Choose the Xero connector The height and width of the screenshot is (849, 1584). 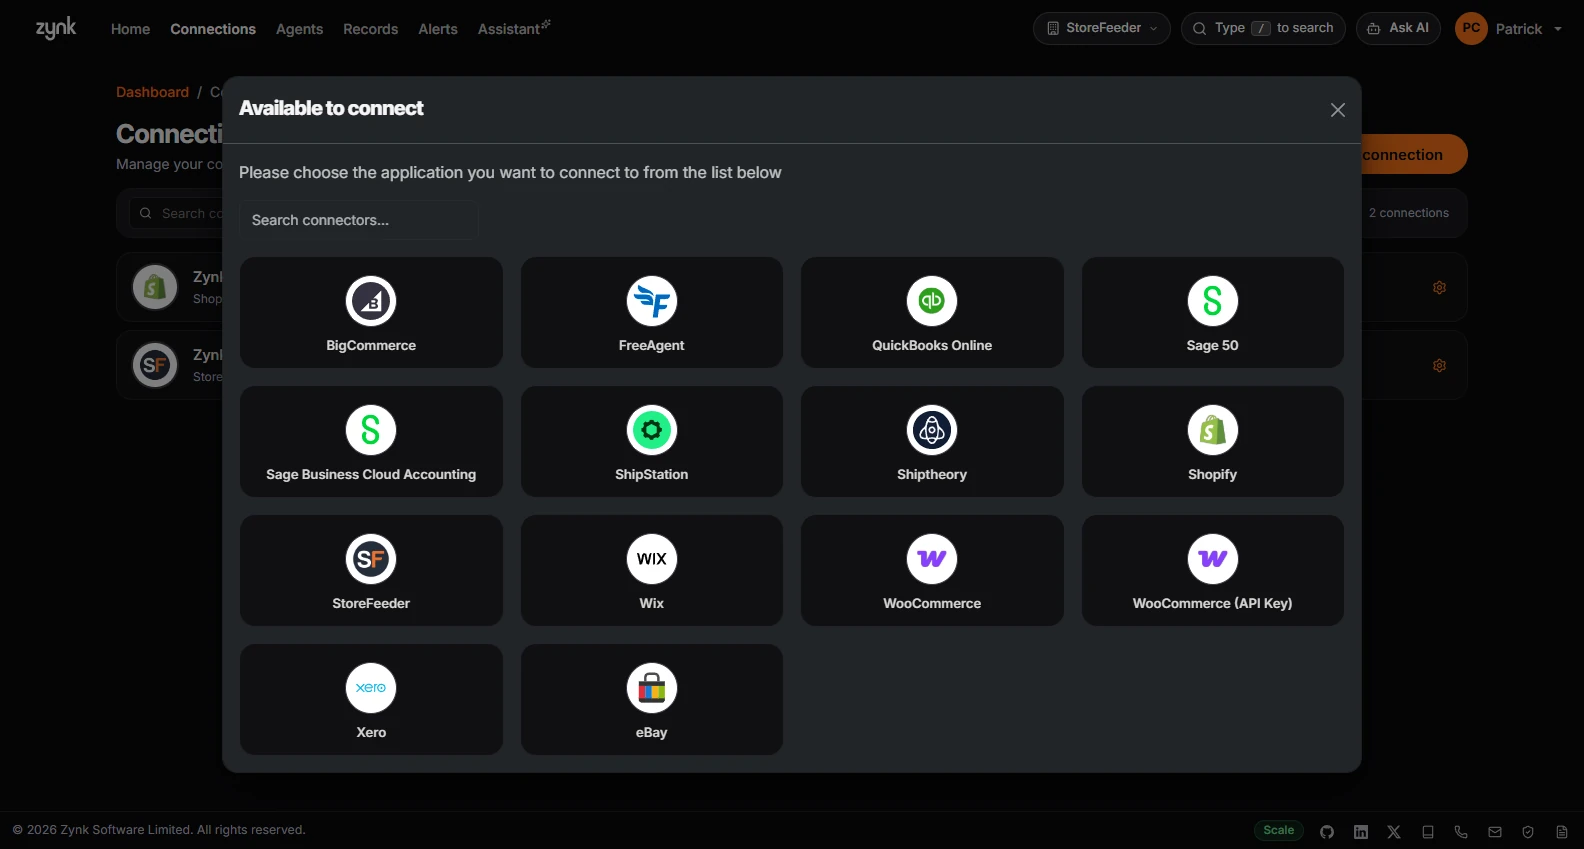click(371, 699)
